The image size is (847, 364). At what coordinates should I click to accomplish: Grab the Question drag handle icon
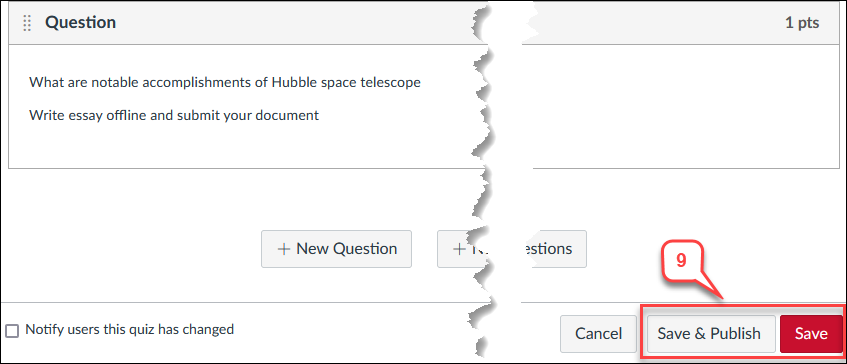(27, 23)
